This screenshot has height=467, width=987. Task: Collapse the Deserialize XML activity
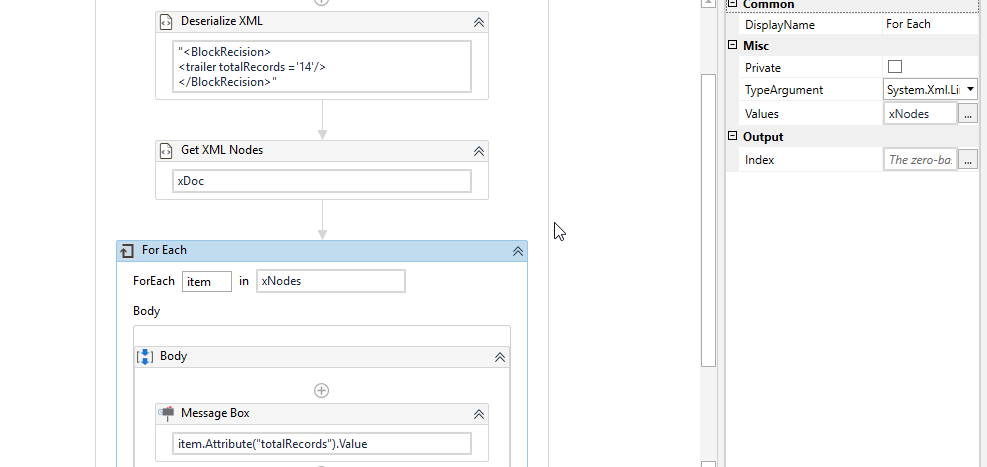pyautogui.click(x=478, y=22)
